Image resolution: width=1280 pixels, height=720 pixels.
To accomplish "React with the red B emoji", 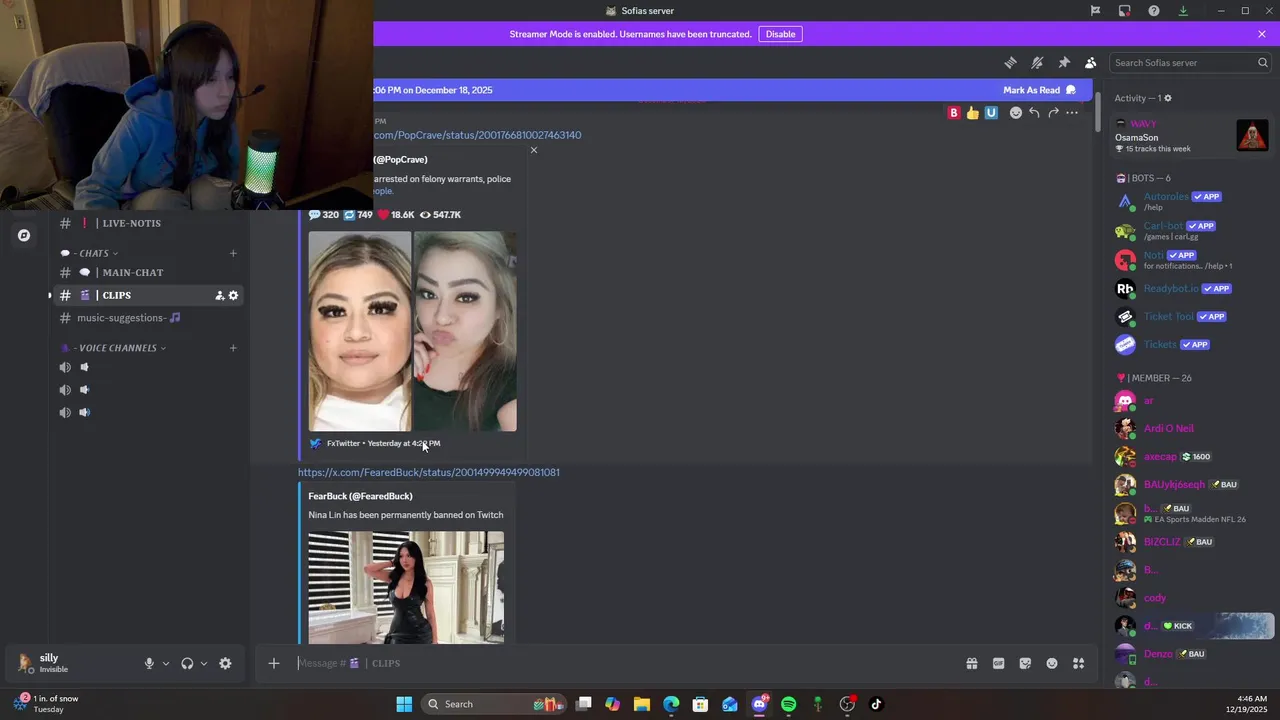I will click(954, 113).
